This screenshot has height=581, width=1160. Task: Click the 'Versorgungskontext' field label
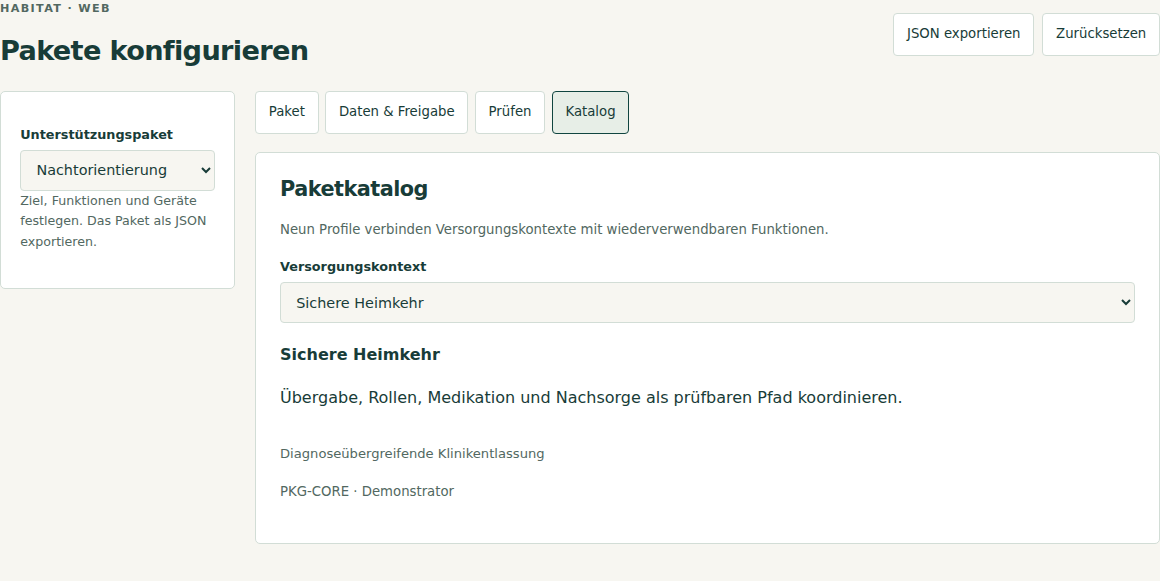tap(353, 266)
